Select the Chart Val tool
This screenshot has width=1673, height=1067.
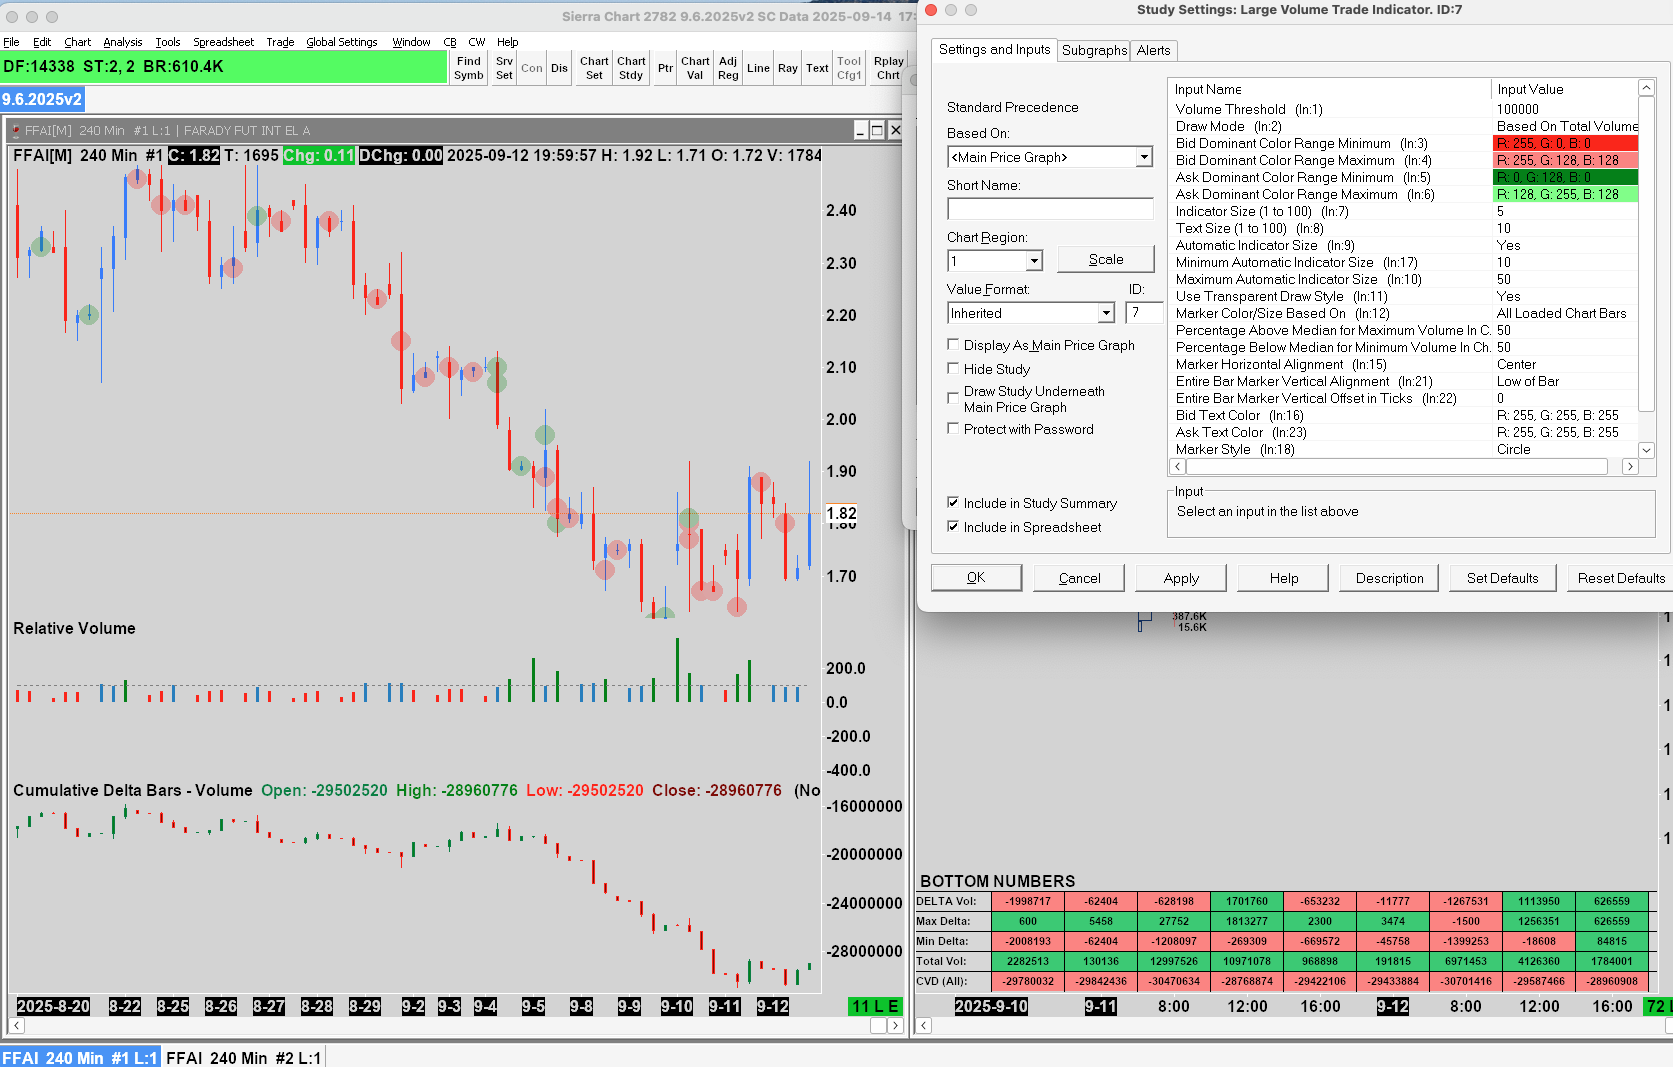point(695,68)
